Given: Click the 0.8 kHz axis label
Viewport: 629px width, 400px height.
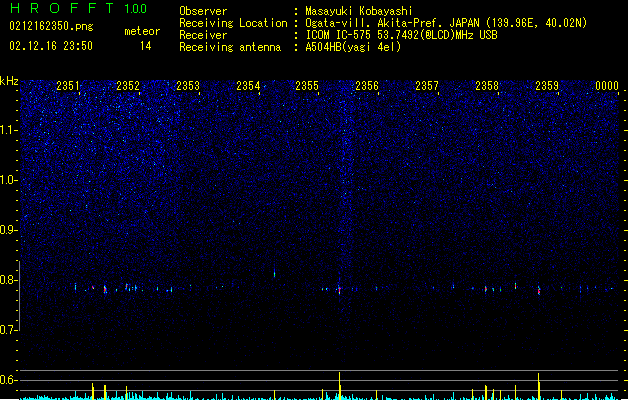Looking at the screenshot, I should pos(8,280).
